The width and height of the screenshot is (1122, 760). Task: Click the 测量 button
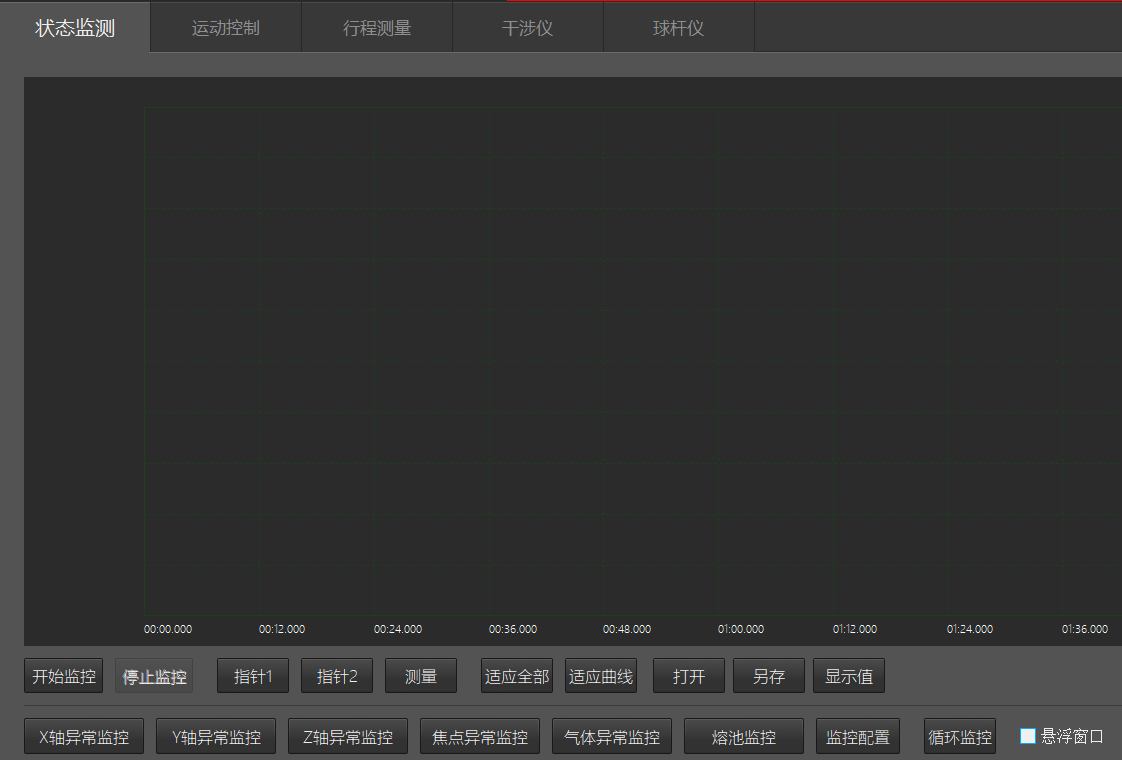421,676
